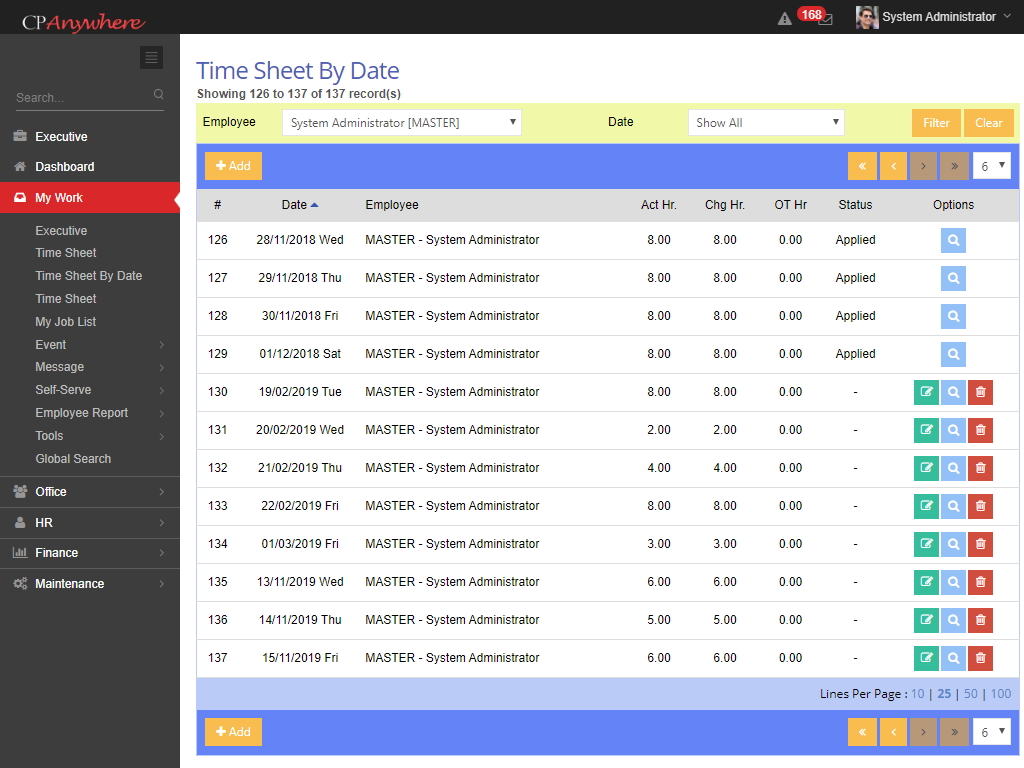Viewport: 1024px width, 768px height.
Task: Delete the 20/02/2019 time sheet entry
Action: (980, 430)
